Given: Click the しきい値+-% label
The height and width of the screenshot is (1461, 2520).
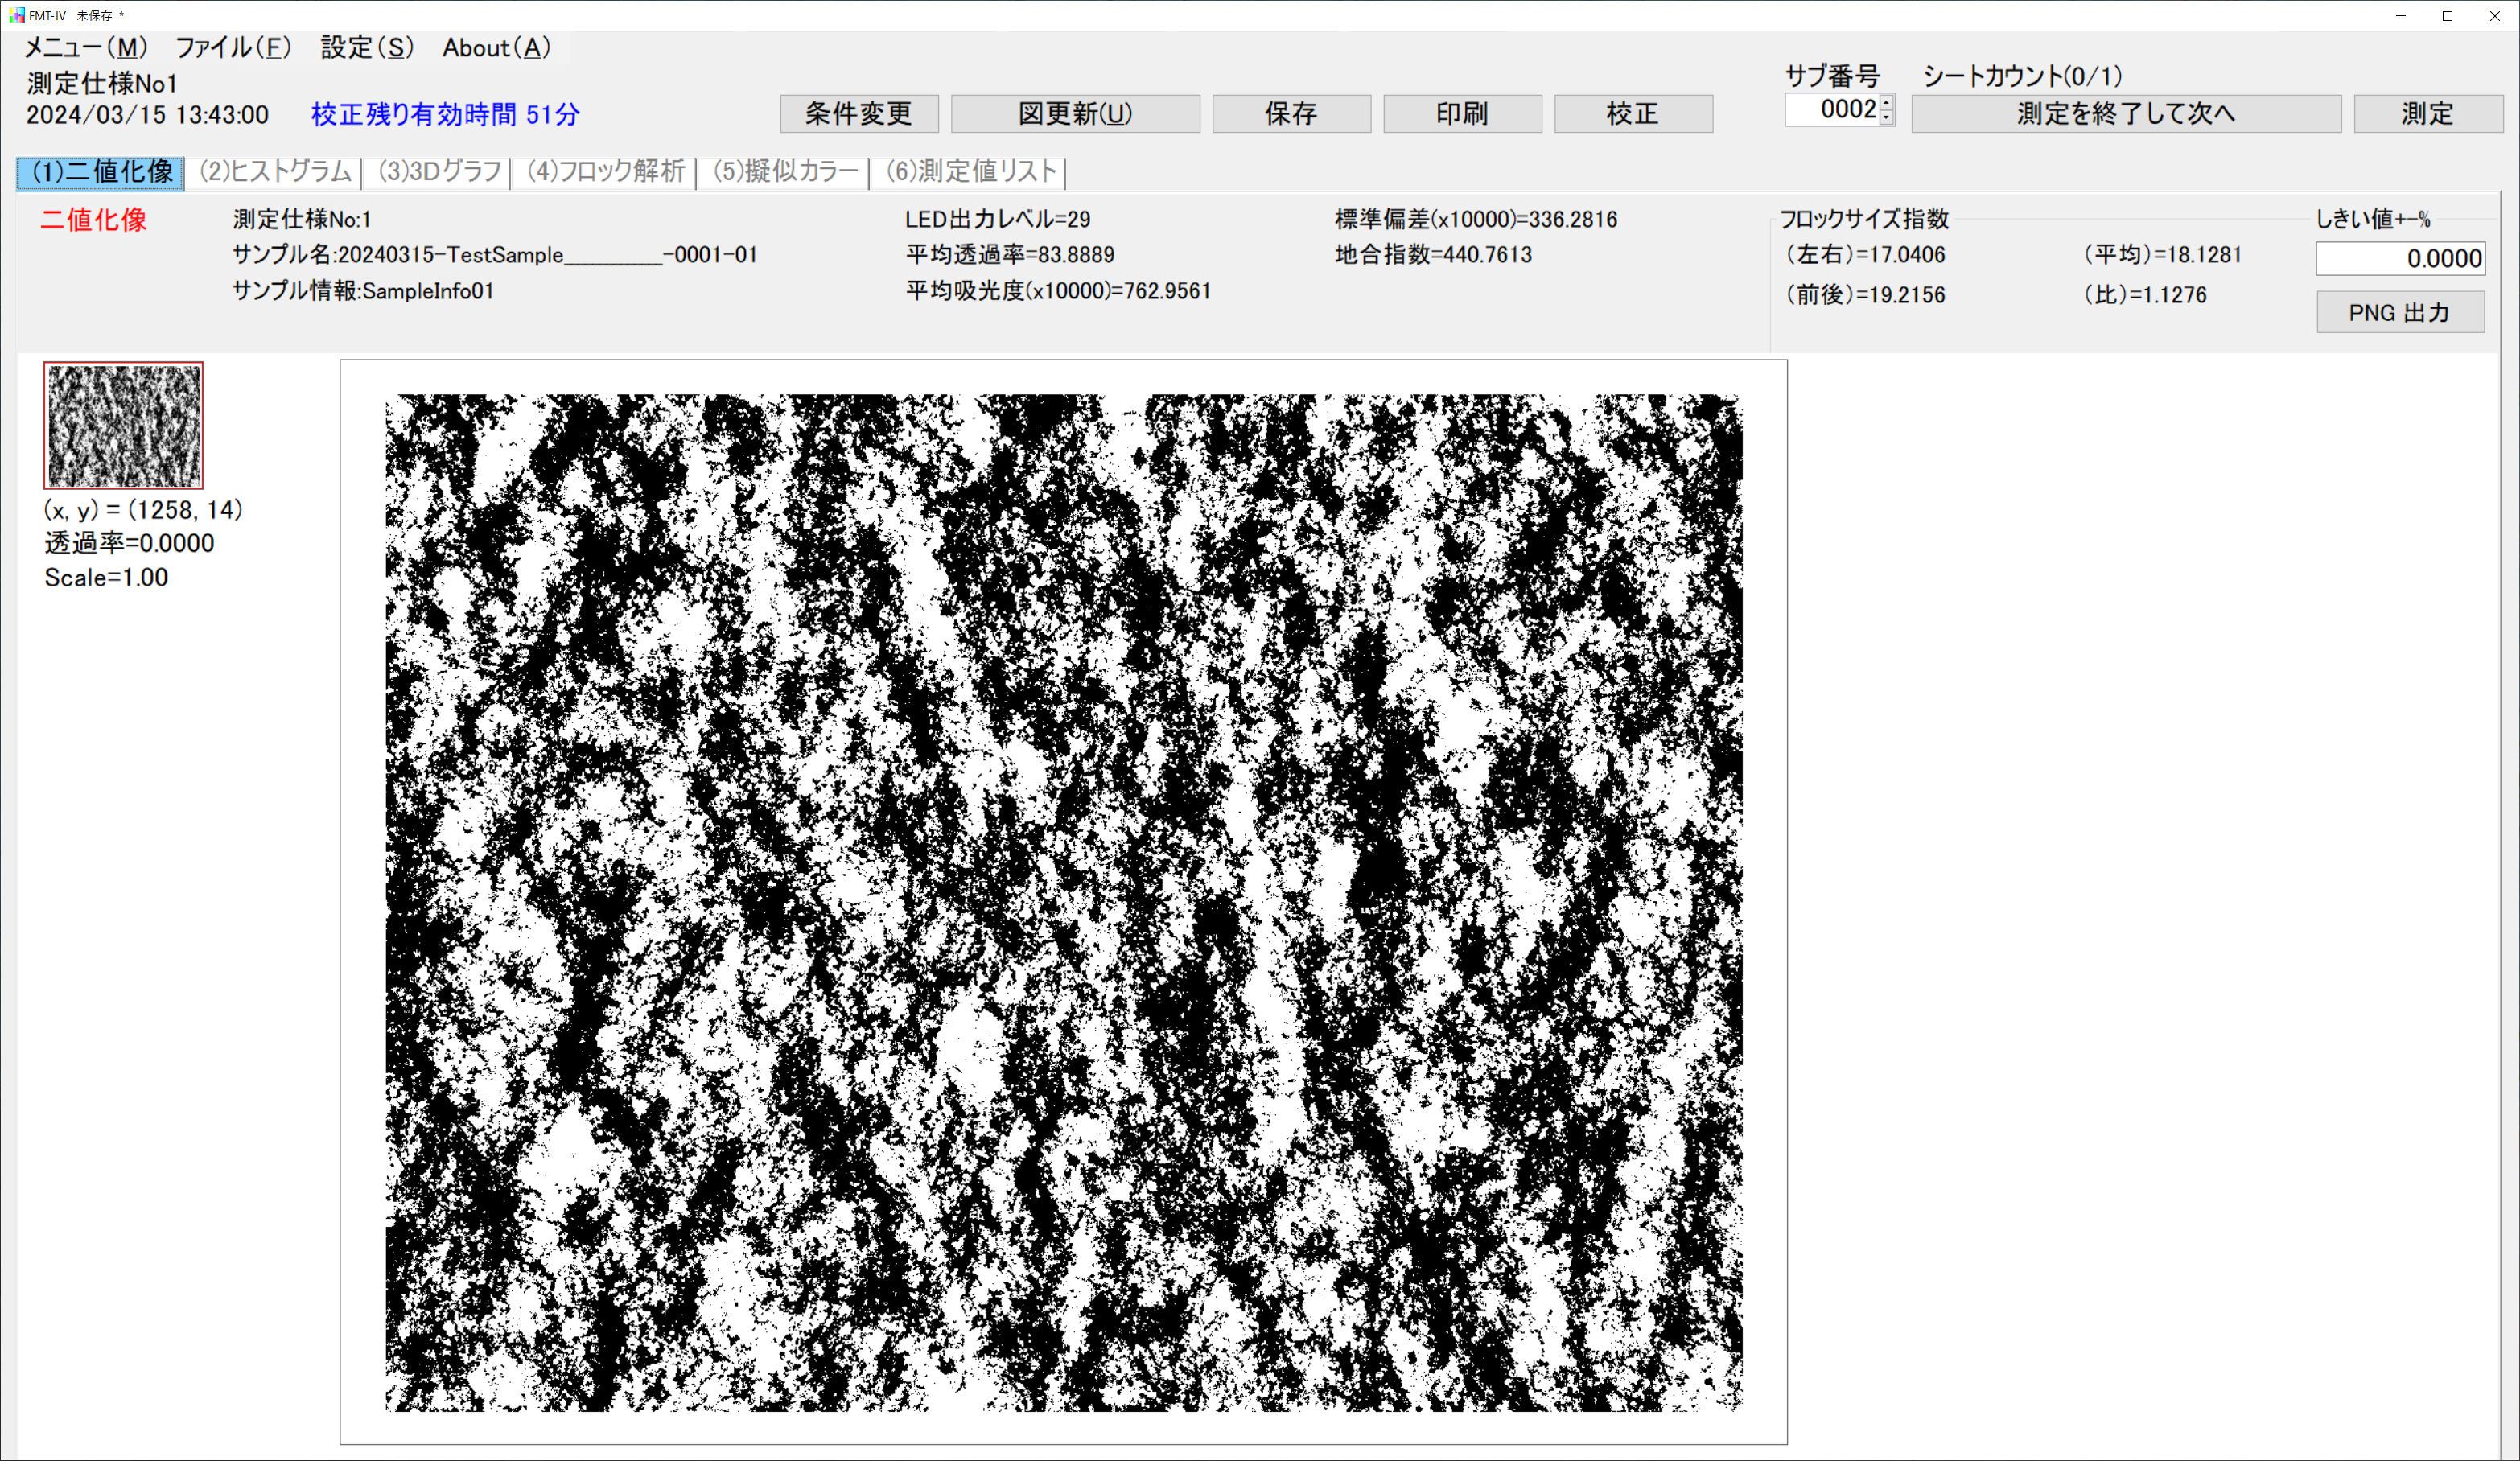Looking at the screenshot, I should pos(2373,219).
